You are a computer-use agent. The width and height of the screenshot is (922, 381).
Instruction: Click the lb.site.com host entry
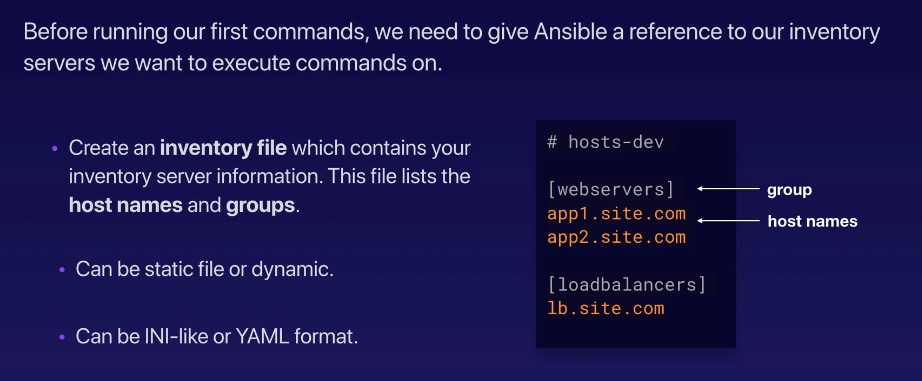pos(606,308)
